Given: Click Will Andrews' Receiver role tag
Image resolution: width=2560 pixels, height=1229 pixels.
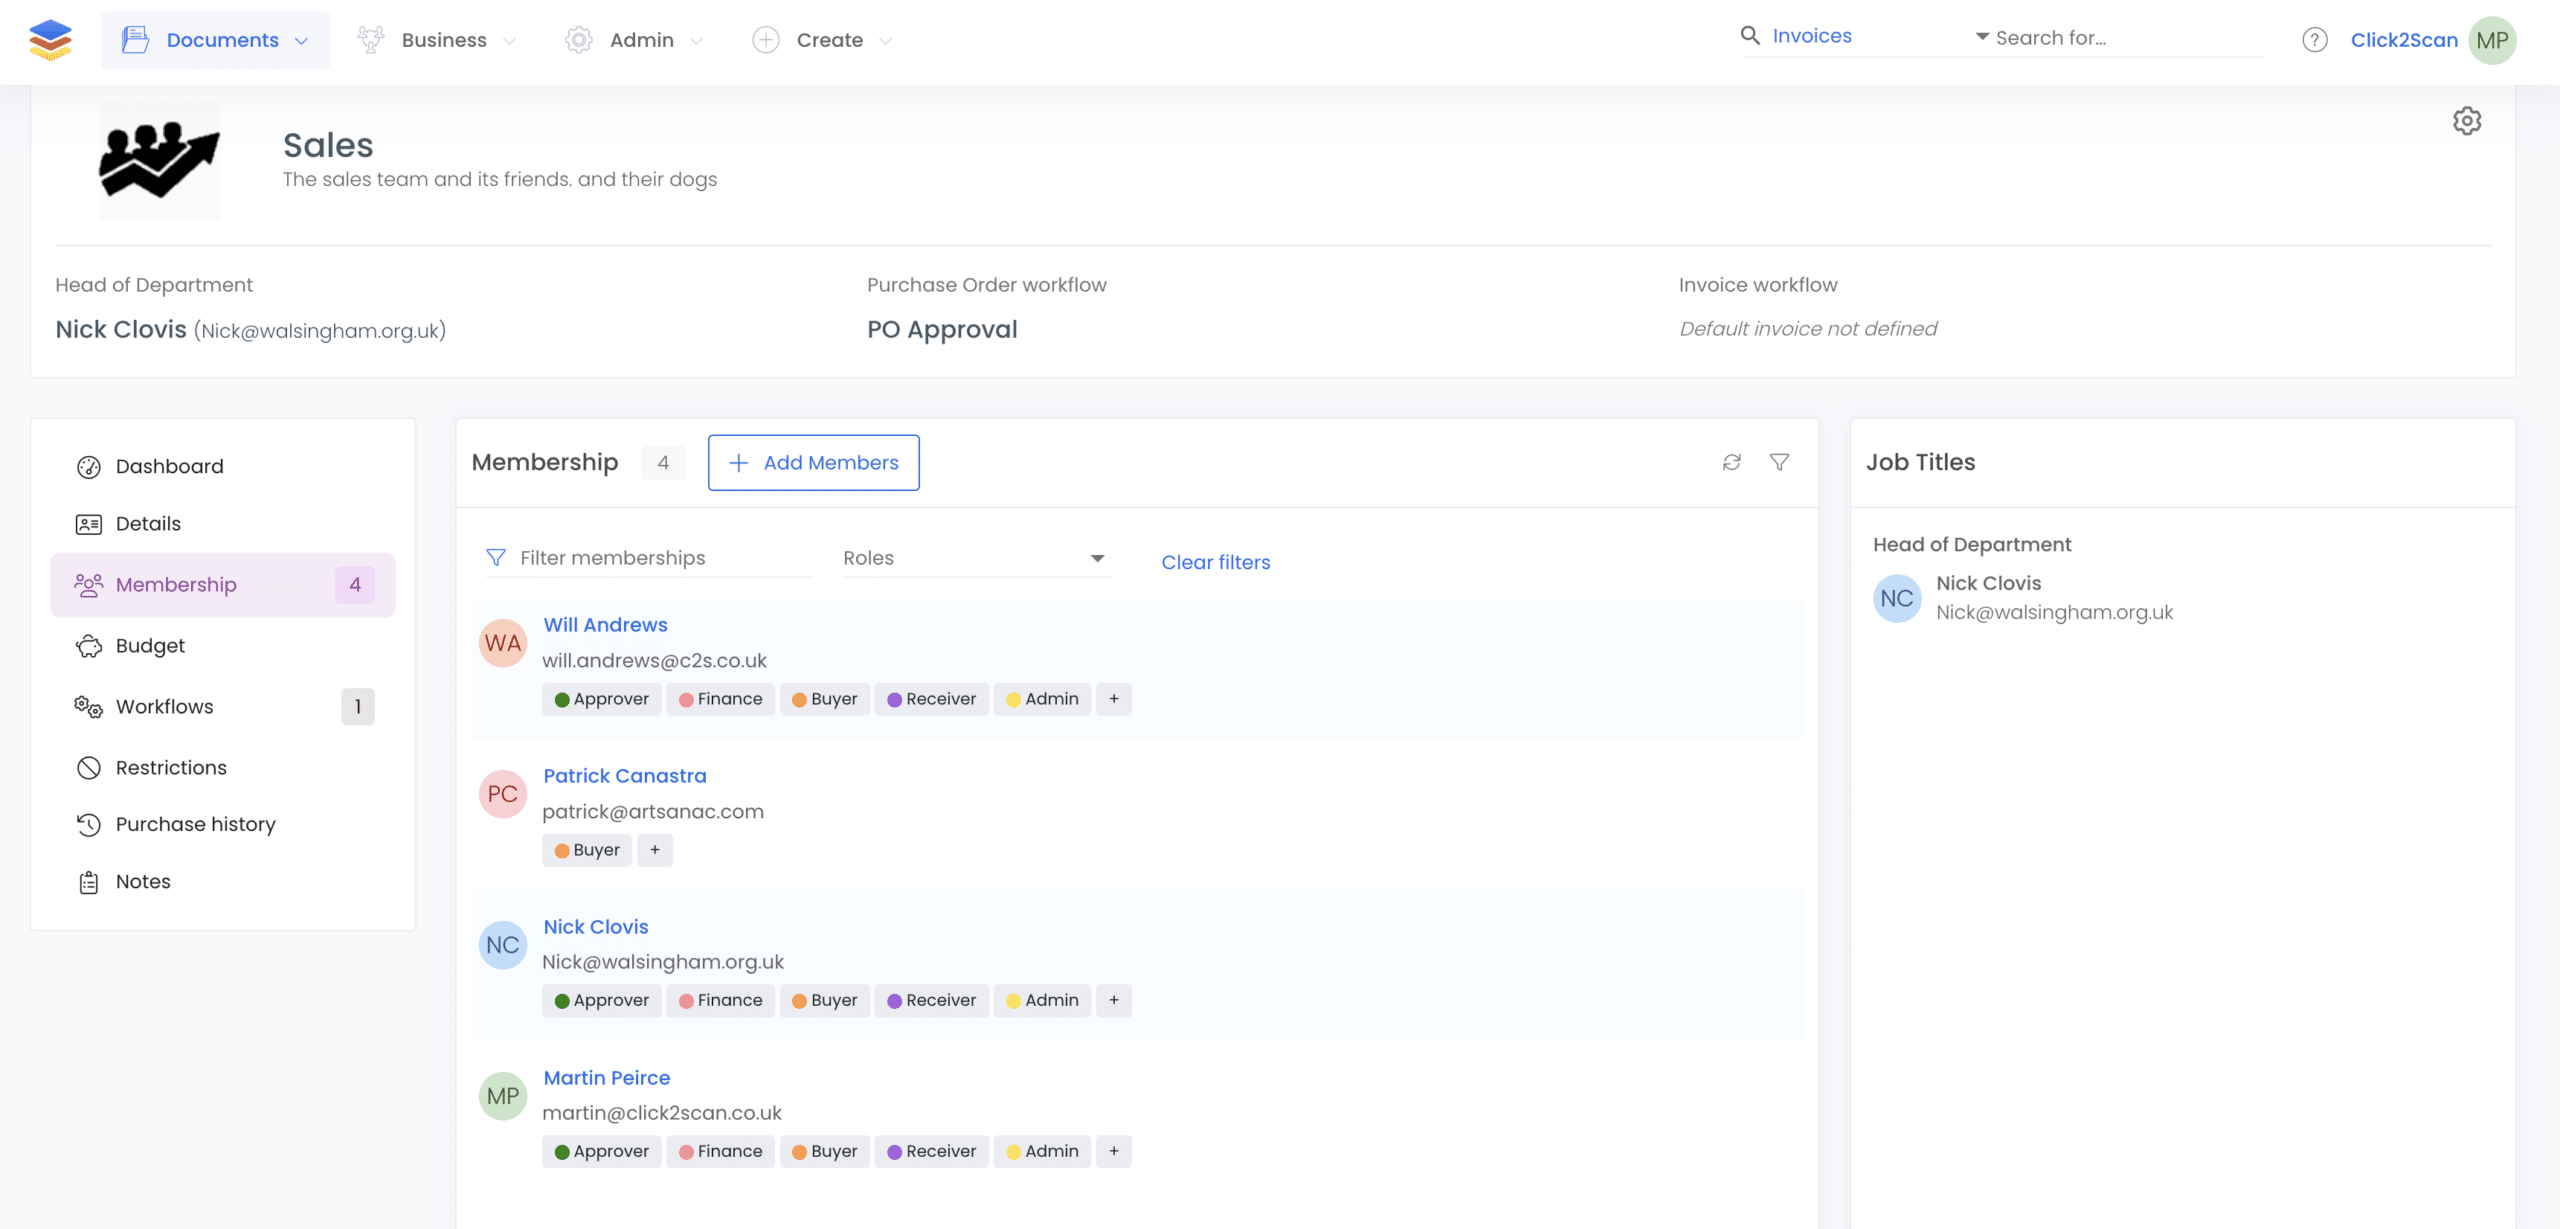Looking at the screenshot, I should (931, 699).
